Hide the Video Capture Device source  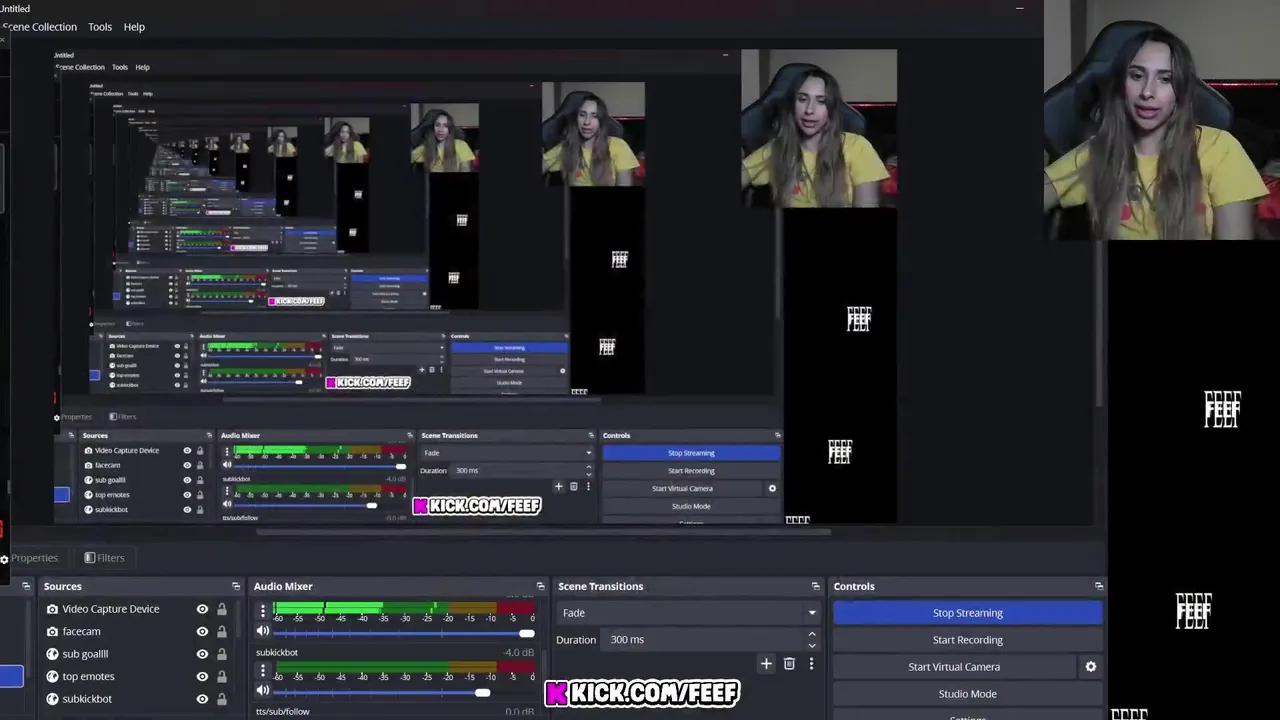point(202,609)
